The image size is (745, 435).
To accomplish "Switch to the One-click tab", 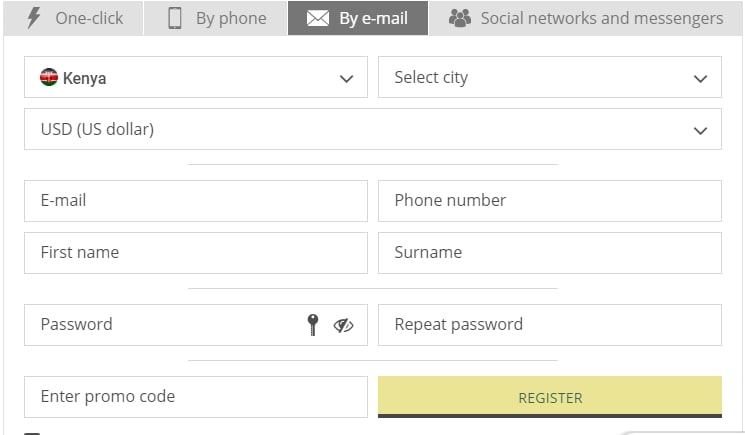I will (x=73, y=18).
